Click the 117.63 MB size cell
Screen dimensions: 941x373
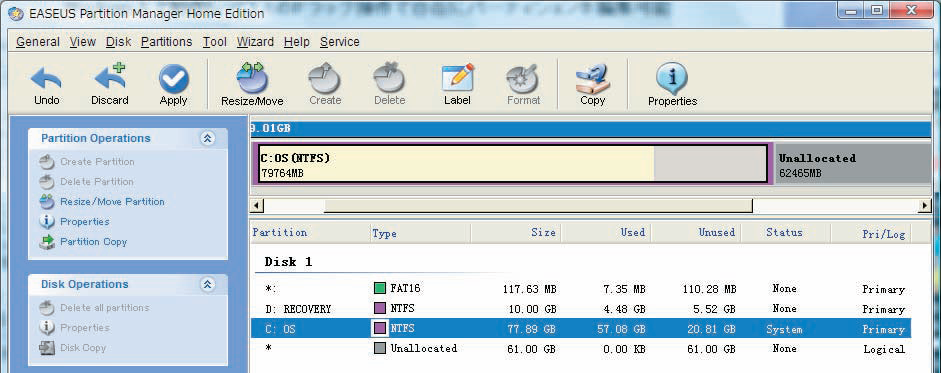[x=529, y=290]
